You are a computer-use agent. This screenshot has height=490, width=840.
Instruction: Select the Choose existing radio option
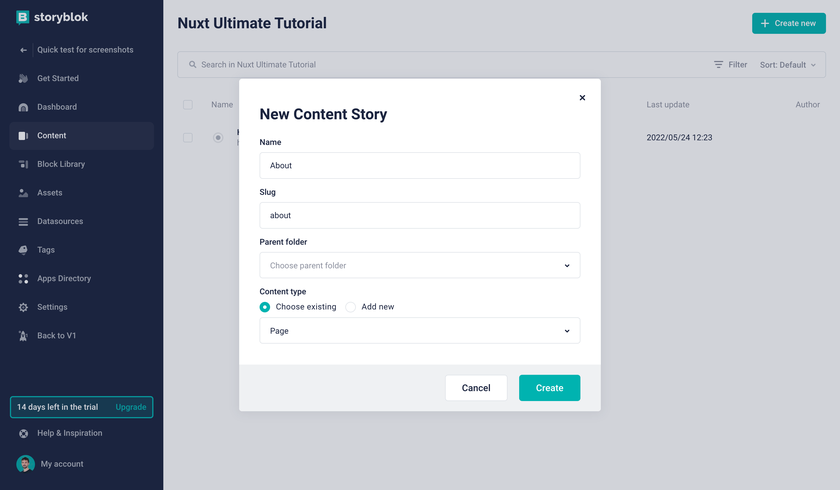265,307
